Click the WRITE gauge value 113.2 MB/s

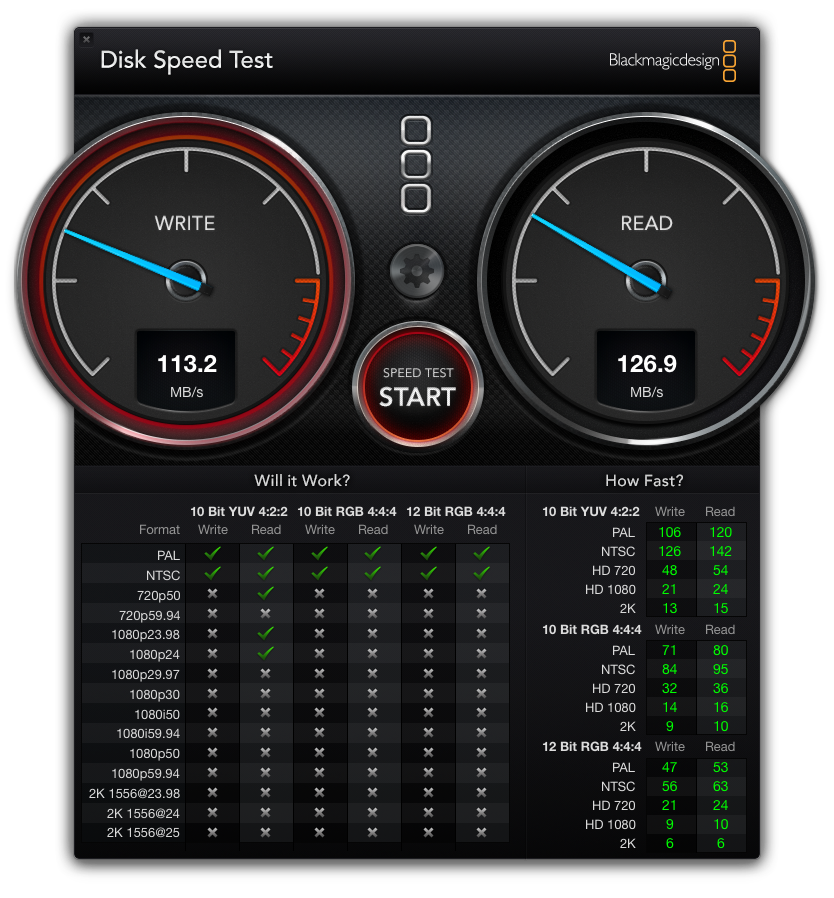point(186,373)
